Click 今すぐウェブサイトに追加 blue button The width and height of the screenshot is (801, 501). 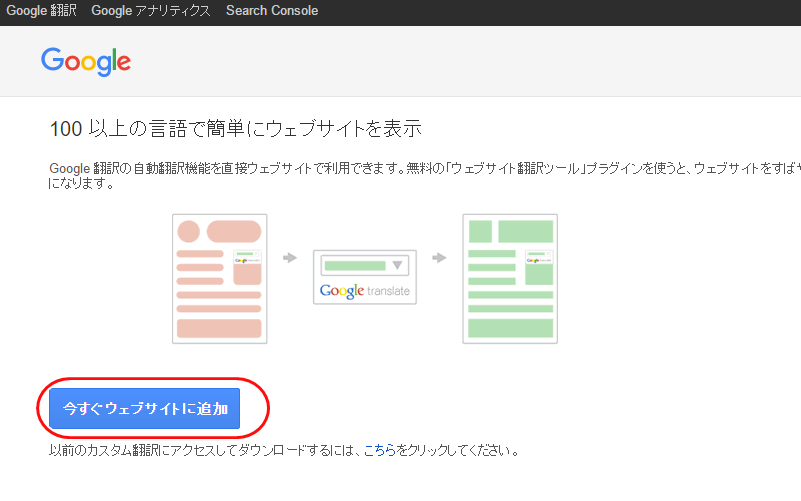pos(145,409)
